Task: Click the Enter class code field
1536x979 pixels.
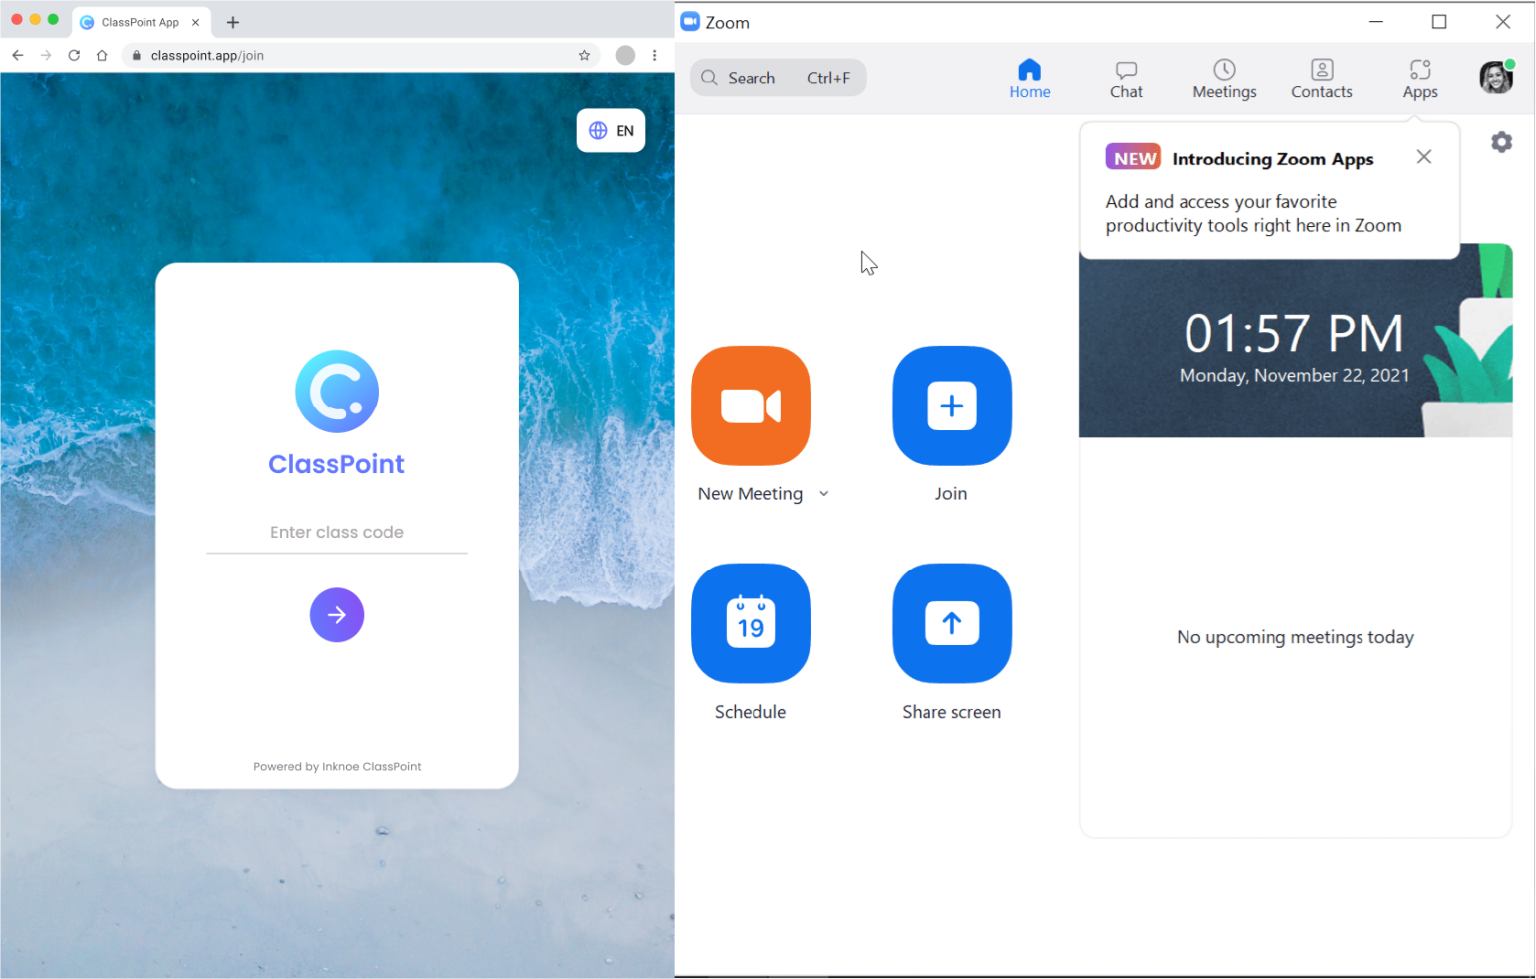Action: coord(336,531)
